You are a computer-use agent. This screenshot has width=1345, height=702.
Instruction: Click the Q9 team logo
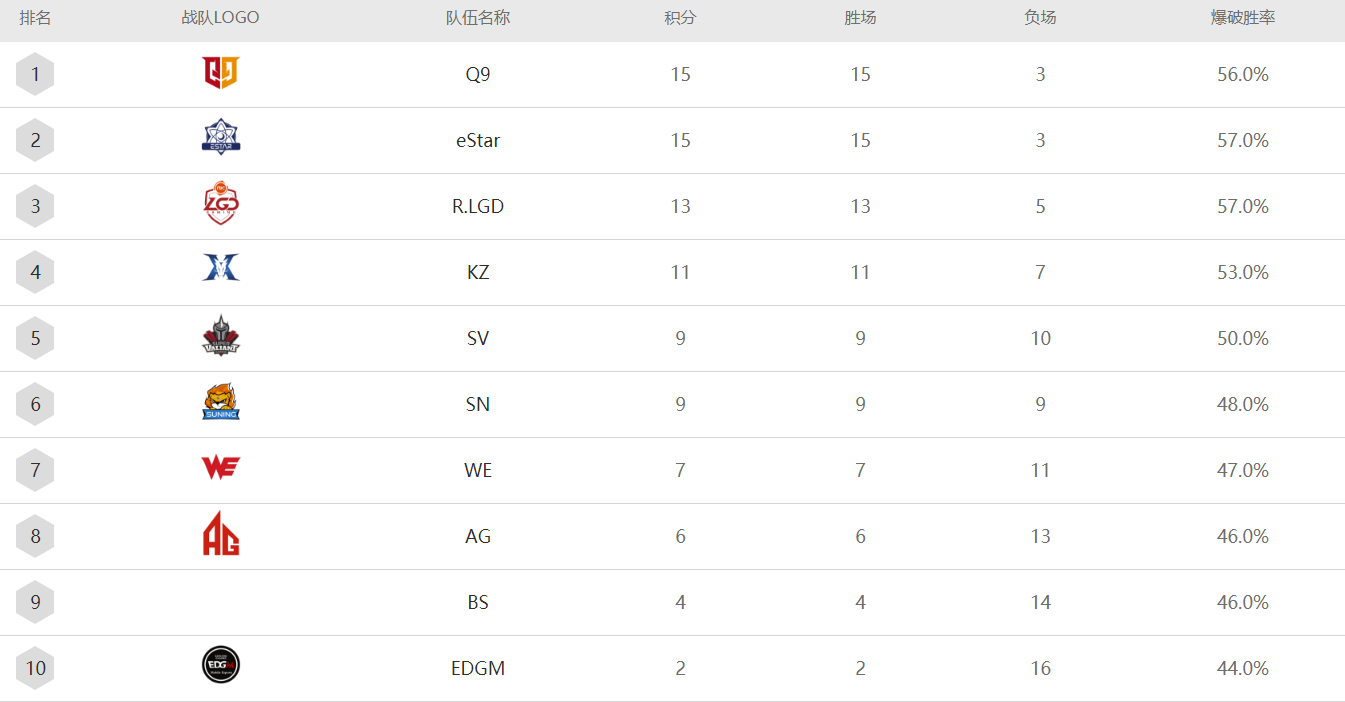click(220, 73)
